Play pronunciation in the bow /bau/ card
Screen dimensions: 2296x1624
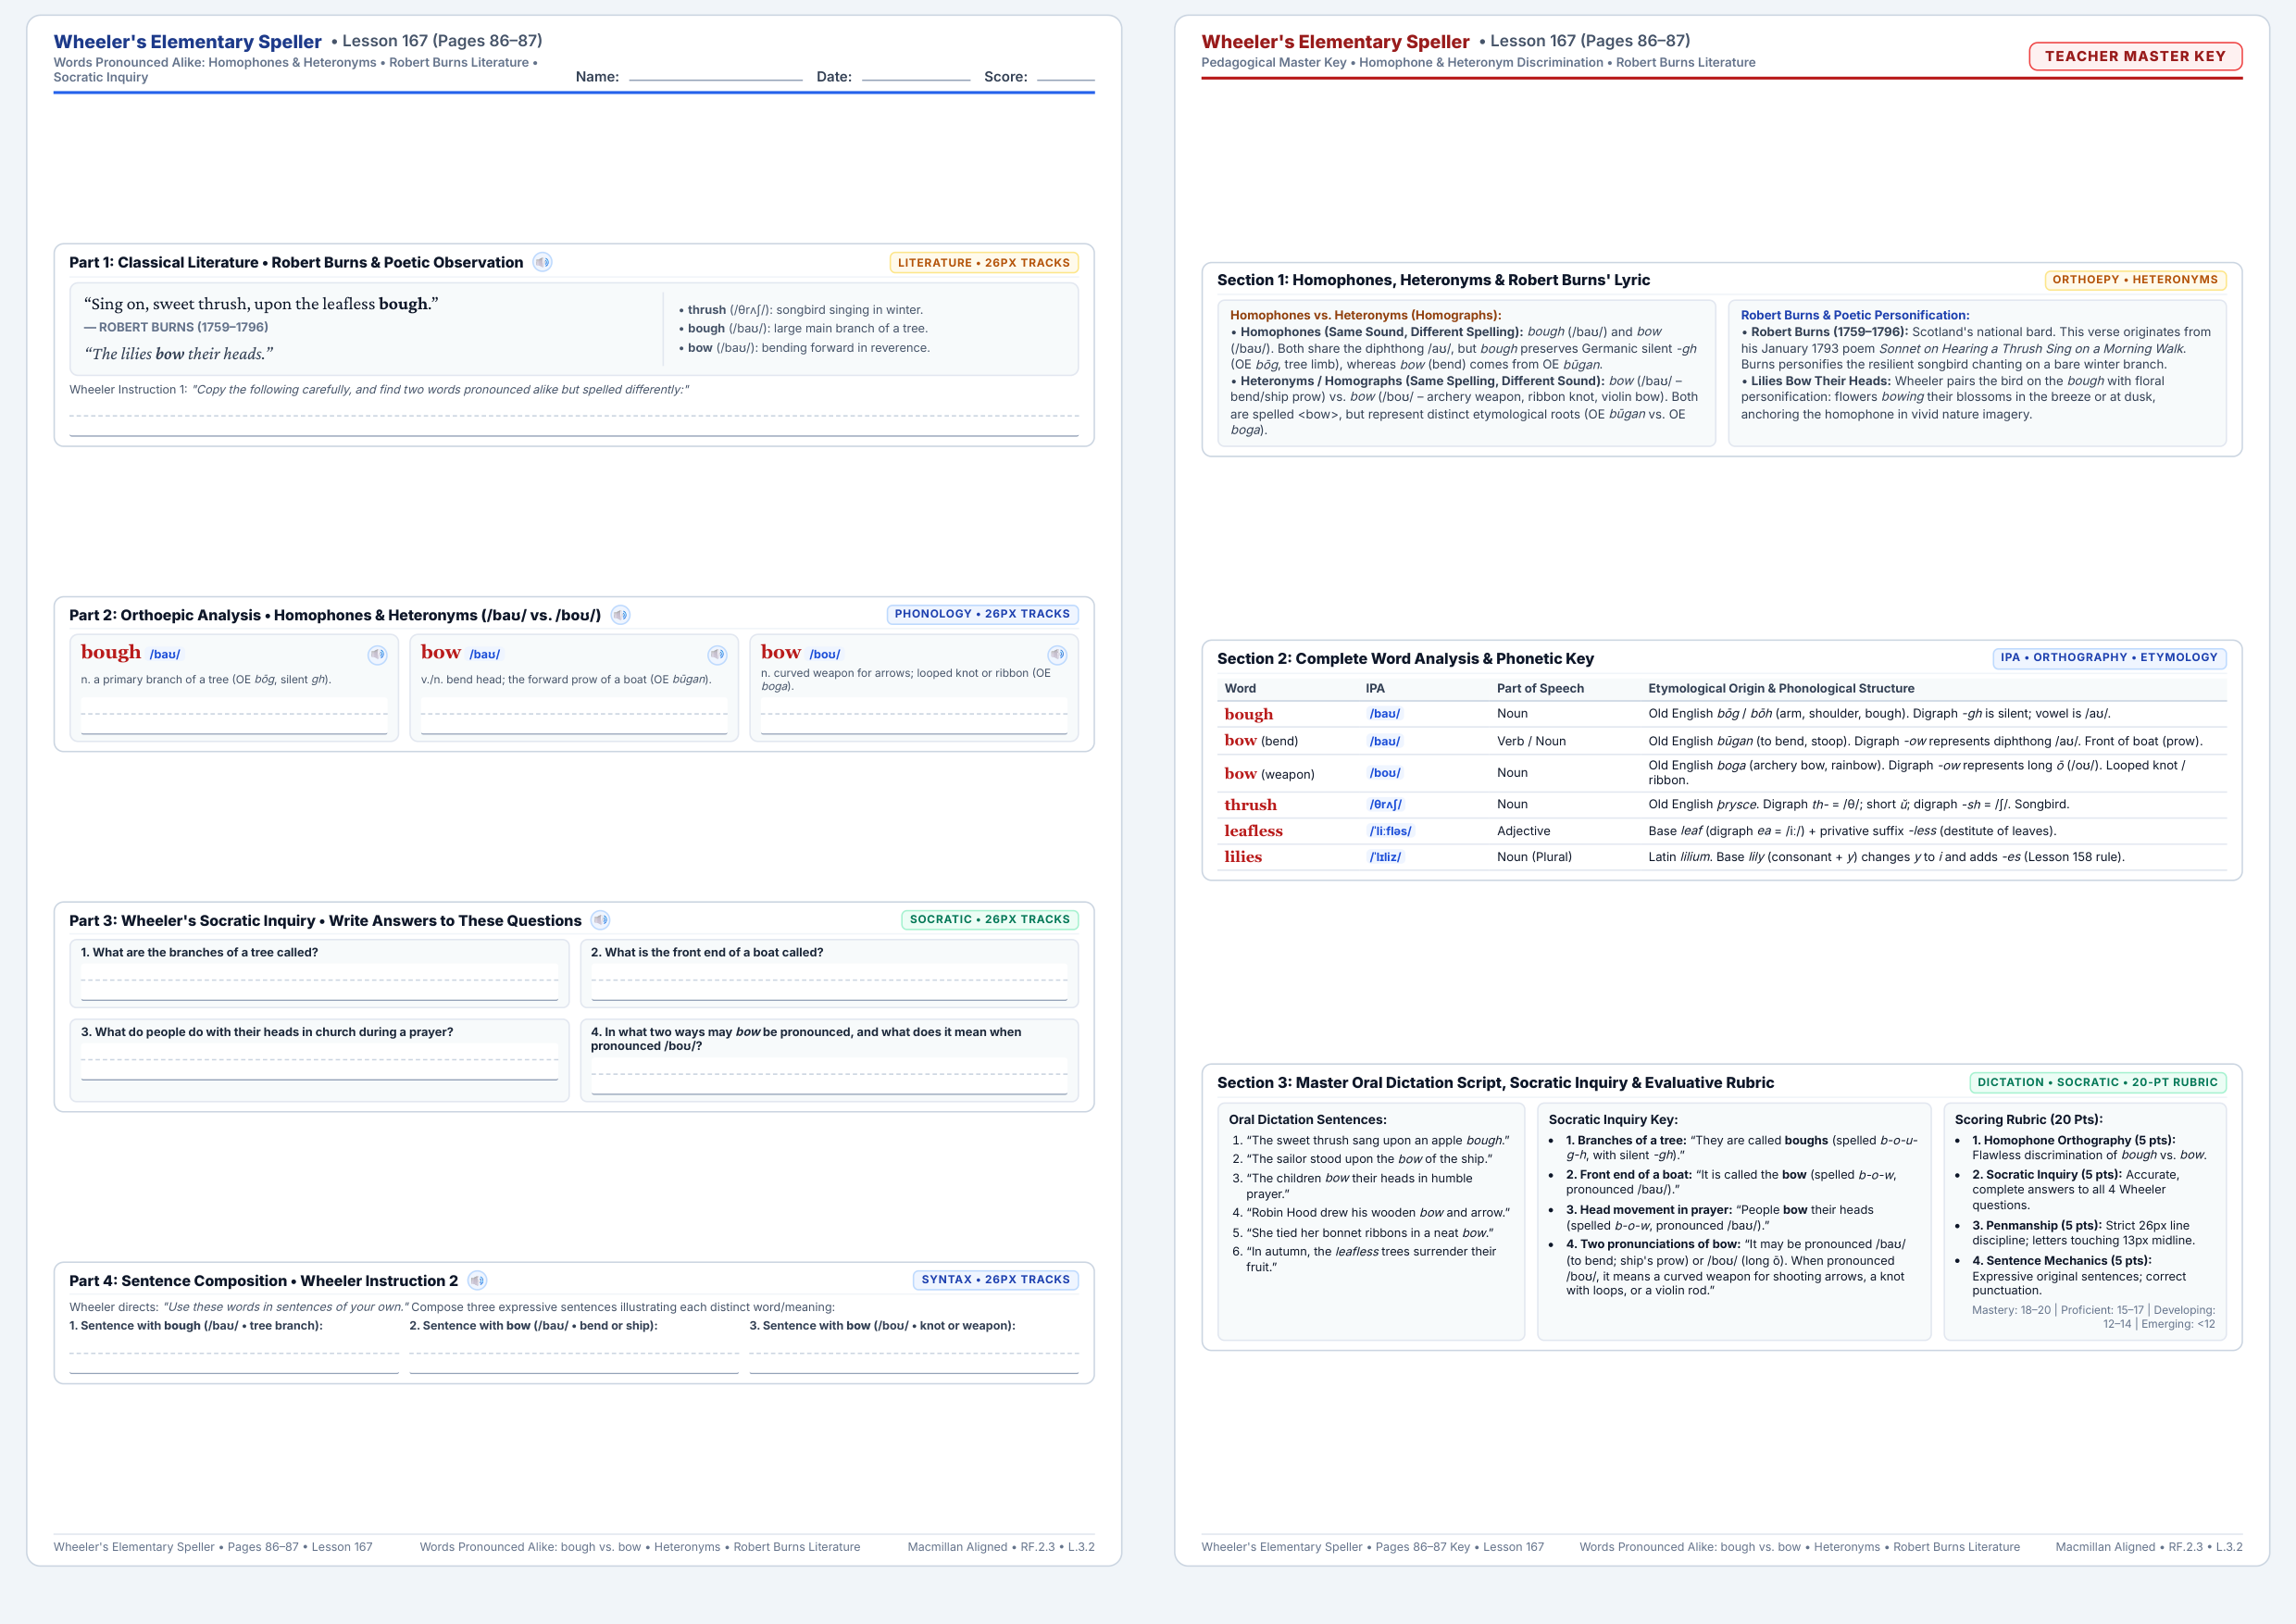pos(717,655)
